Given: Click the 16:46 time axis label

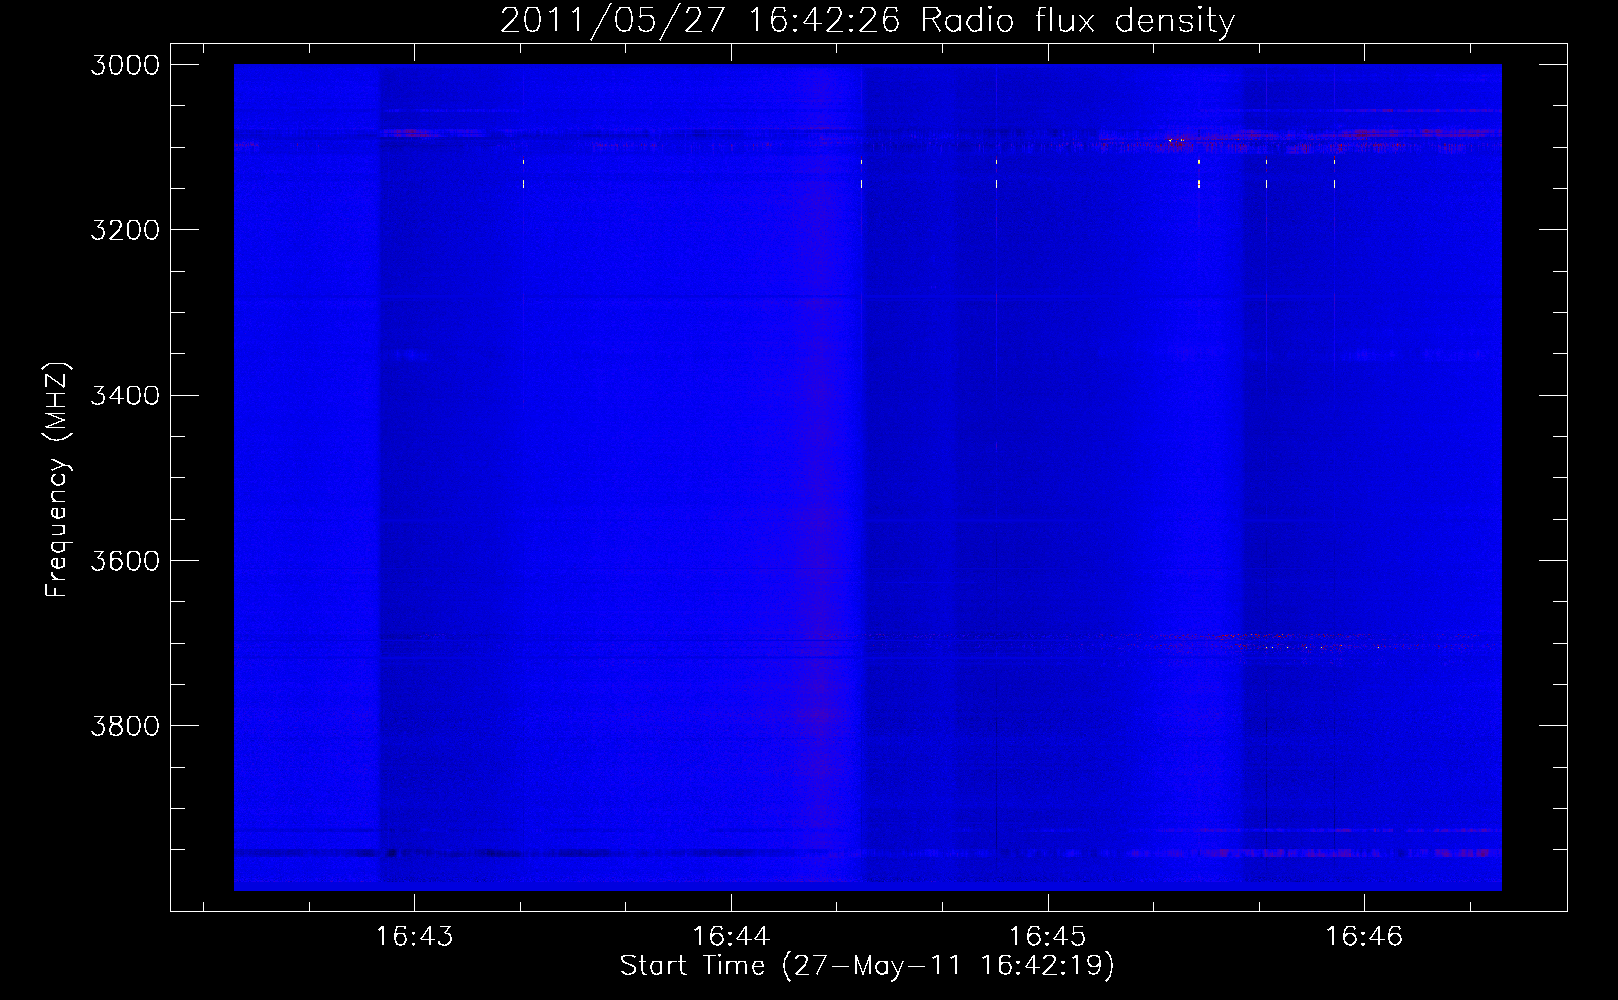Looking at the screenshot, I should pos(1364,936).
